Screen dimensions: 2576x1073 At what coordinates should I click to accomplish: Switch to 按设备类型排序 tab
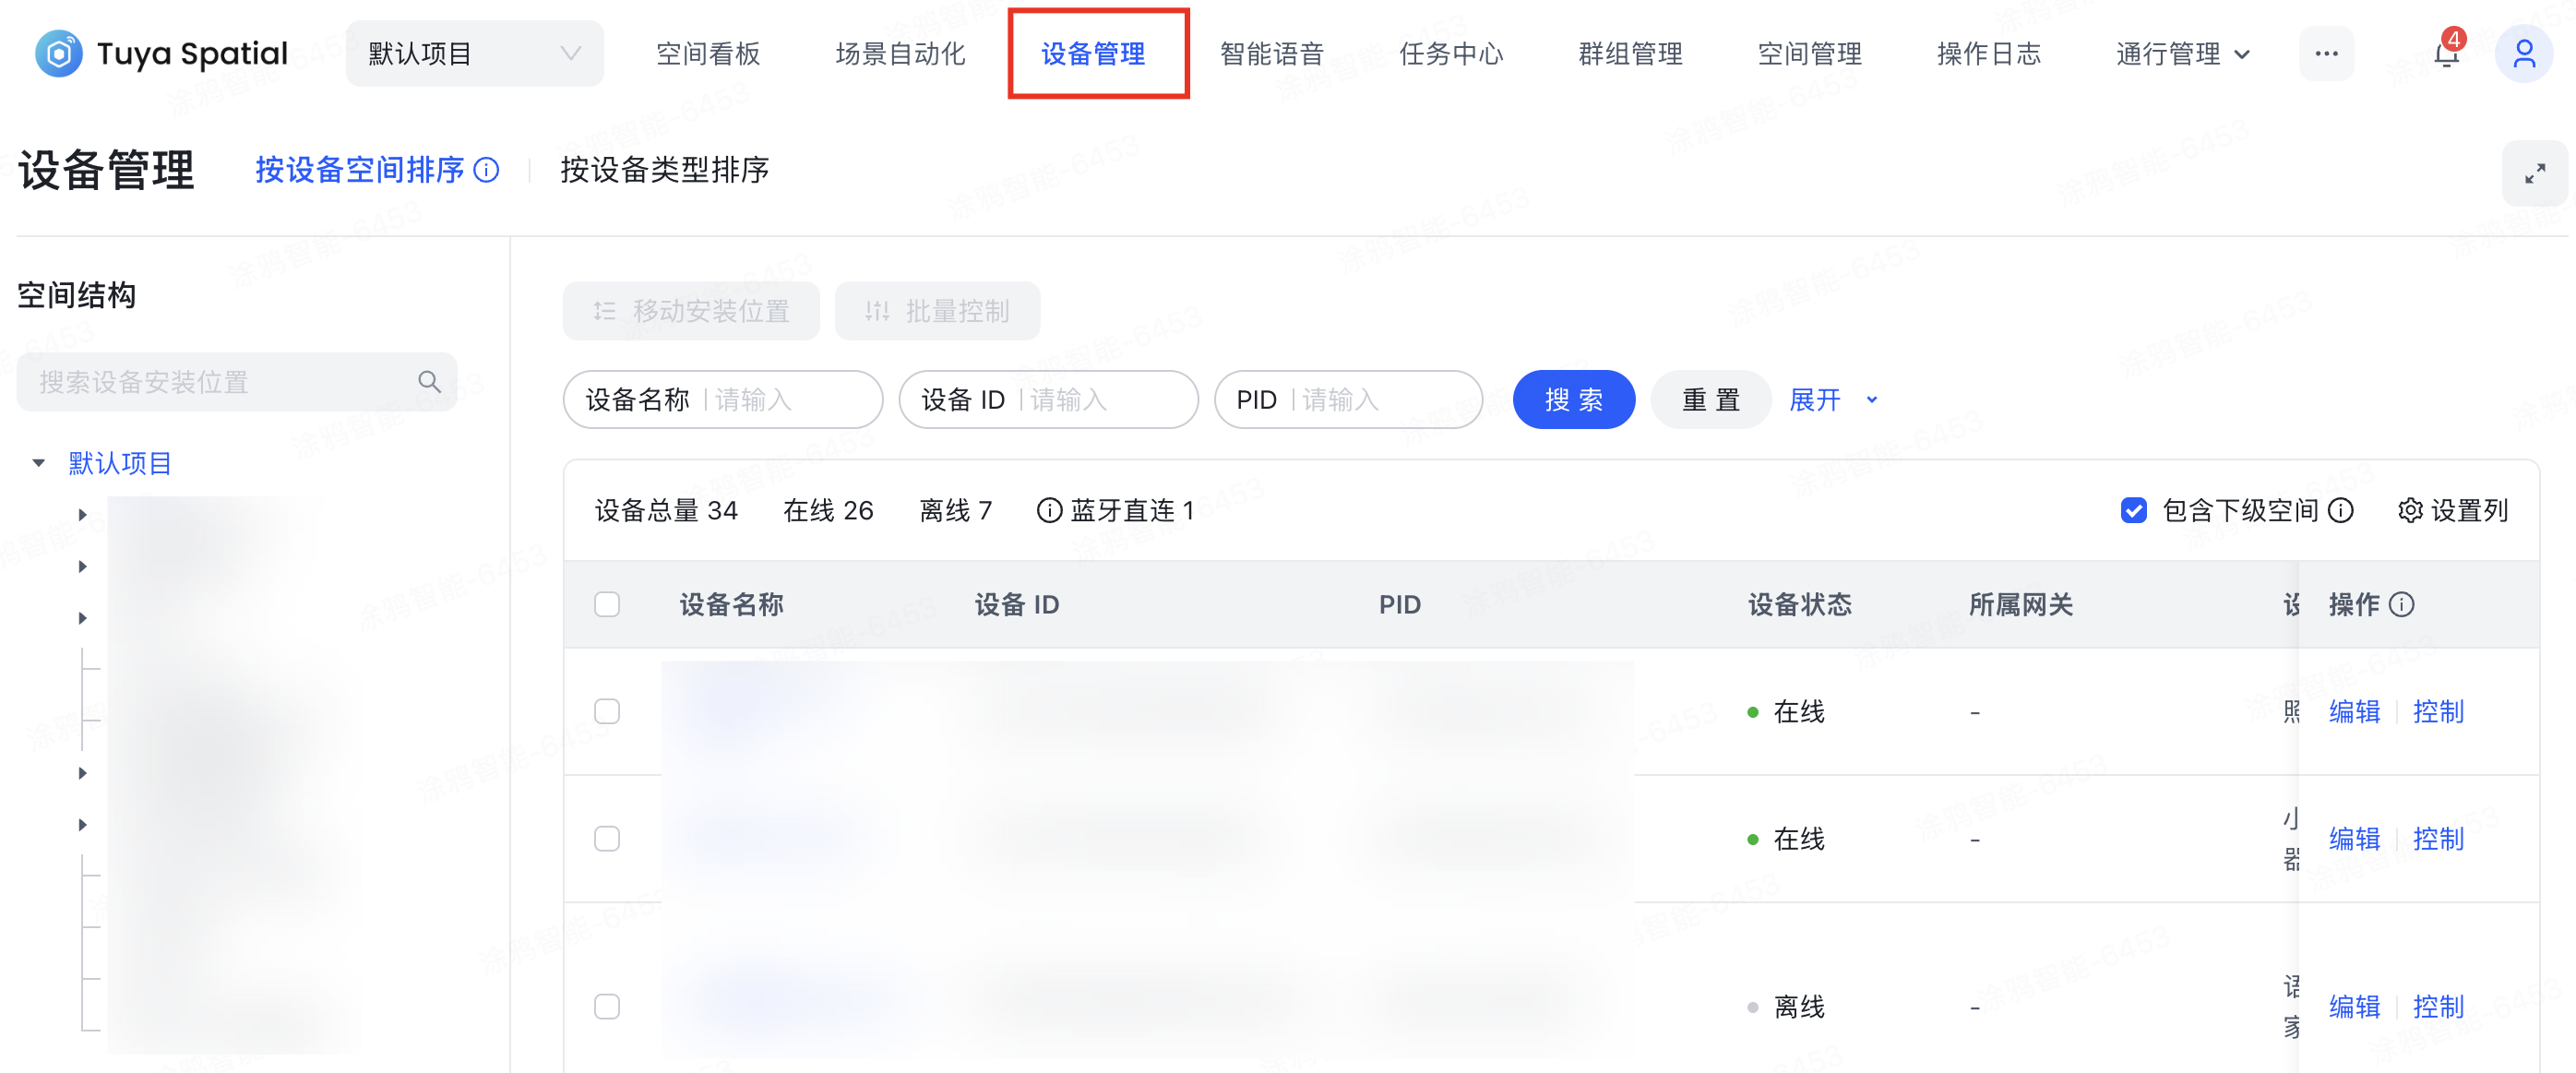(664, 170)
